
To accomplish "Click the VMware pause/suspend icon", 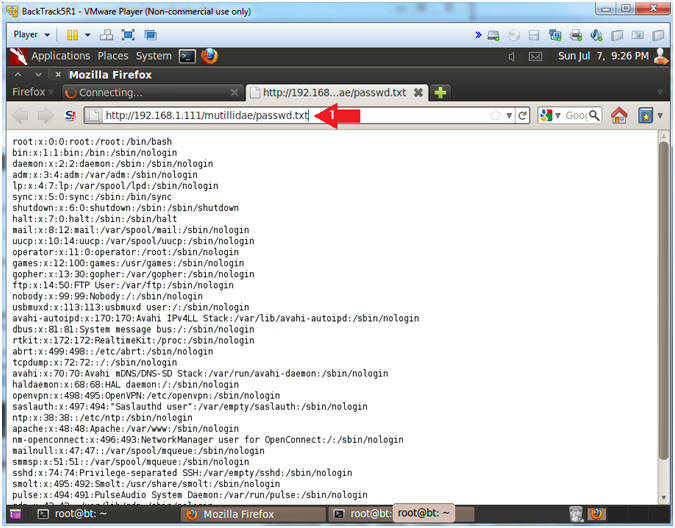I will 72,35.
